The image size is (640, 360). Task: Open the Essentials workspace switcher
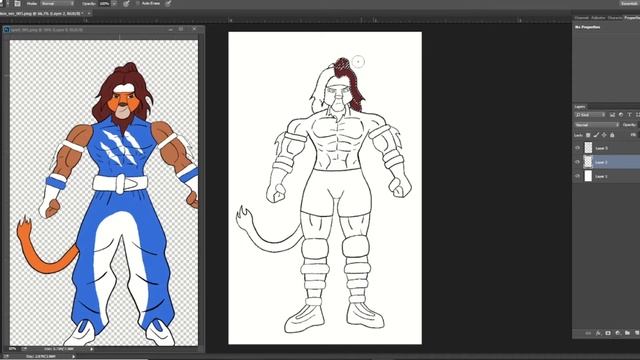click(630, 3)
